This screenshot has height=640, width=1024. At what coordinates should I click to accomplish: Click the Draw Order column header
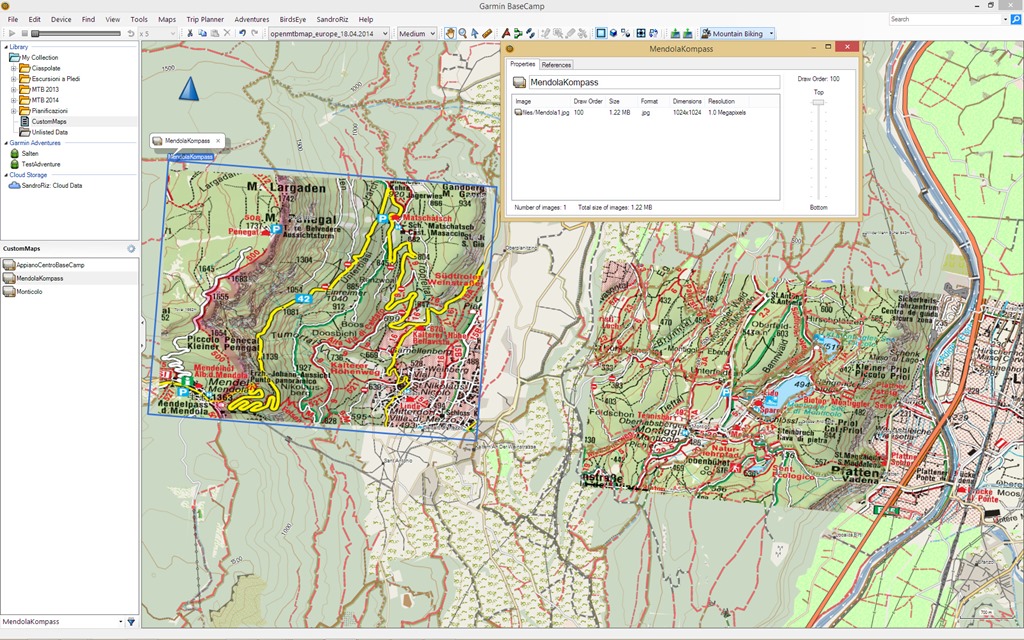point(588,101)
